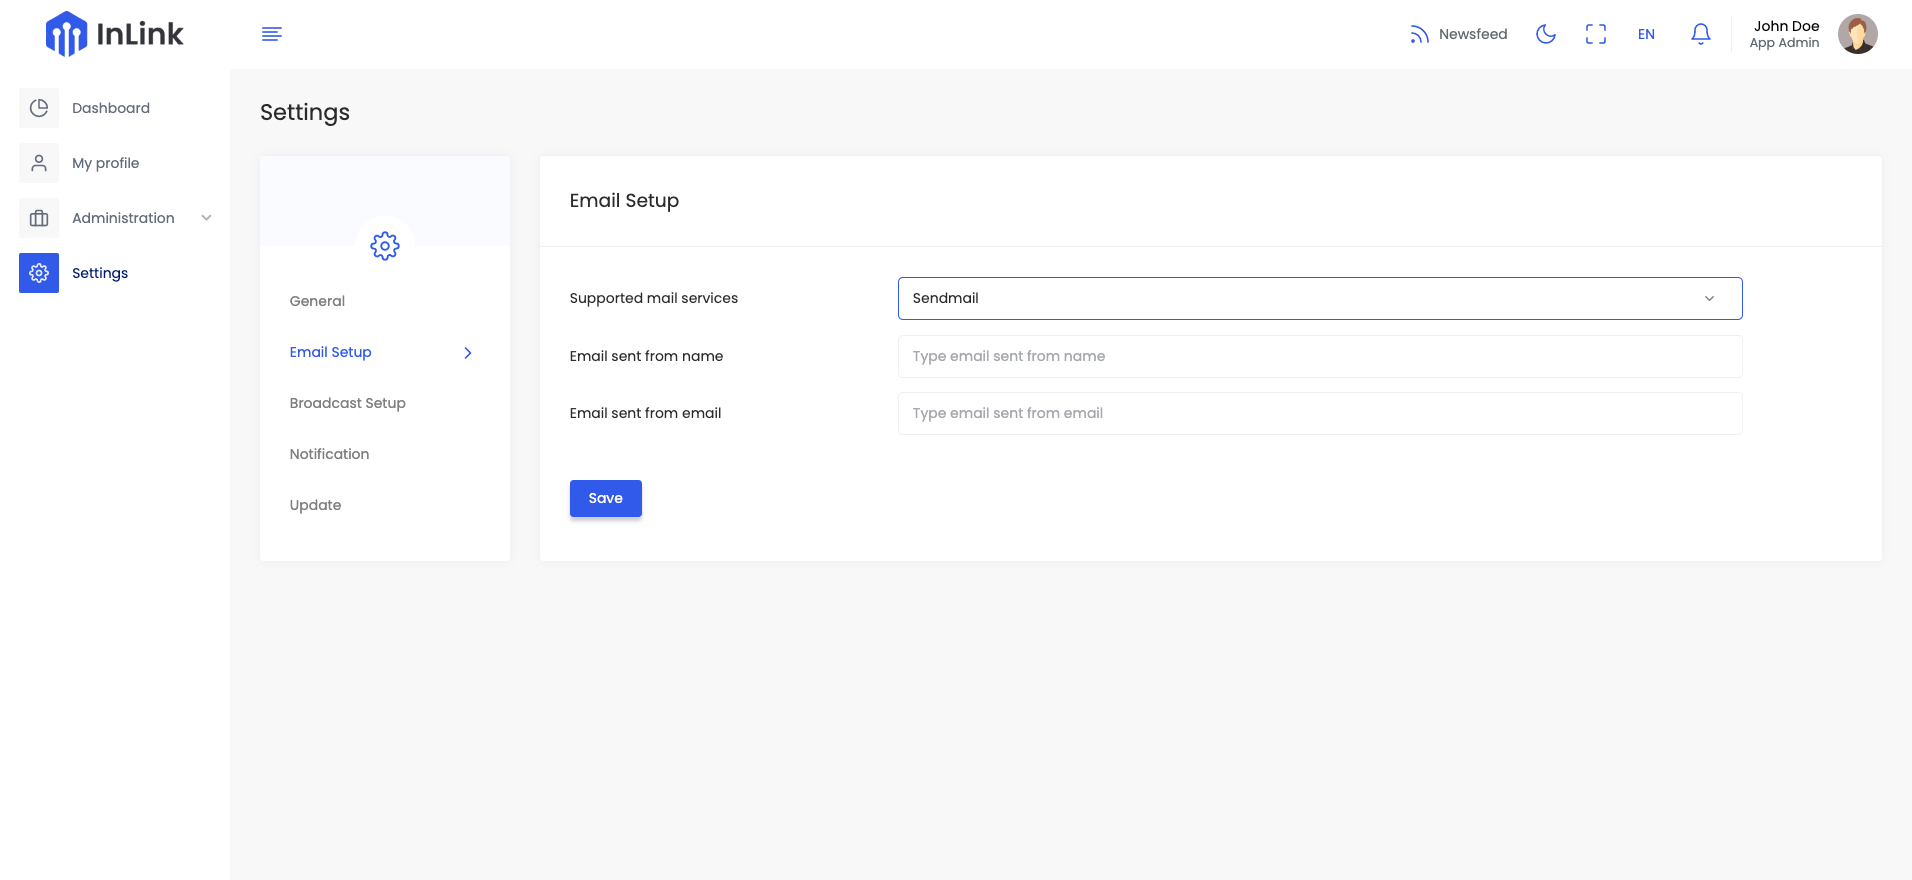Switch to the General settings tab
Screen dimensions: 1912x880
coord(317,301)
